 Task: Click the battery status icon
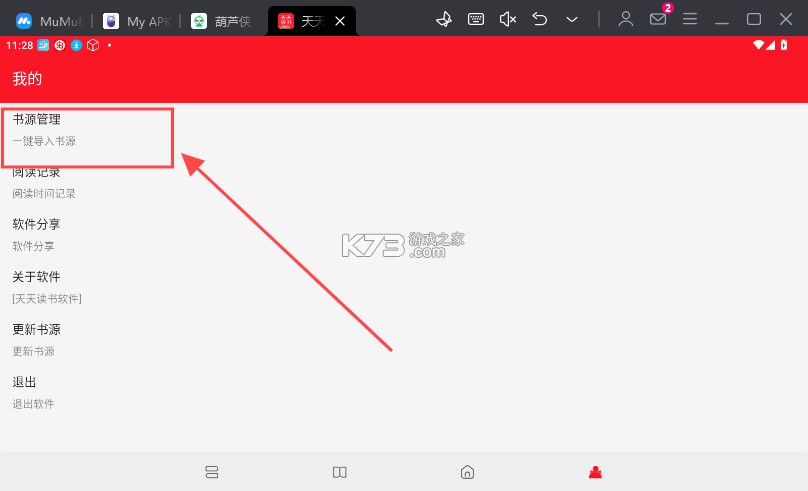784,45
